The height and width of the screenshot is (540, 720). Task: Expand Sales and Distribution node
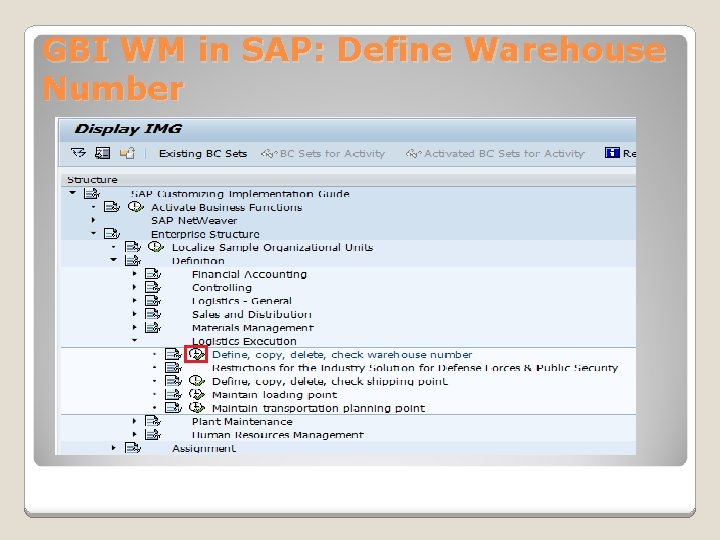coord(134,314)
